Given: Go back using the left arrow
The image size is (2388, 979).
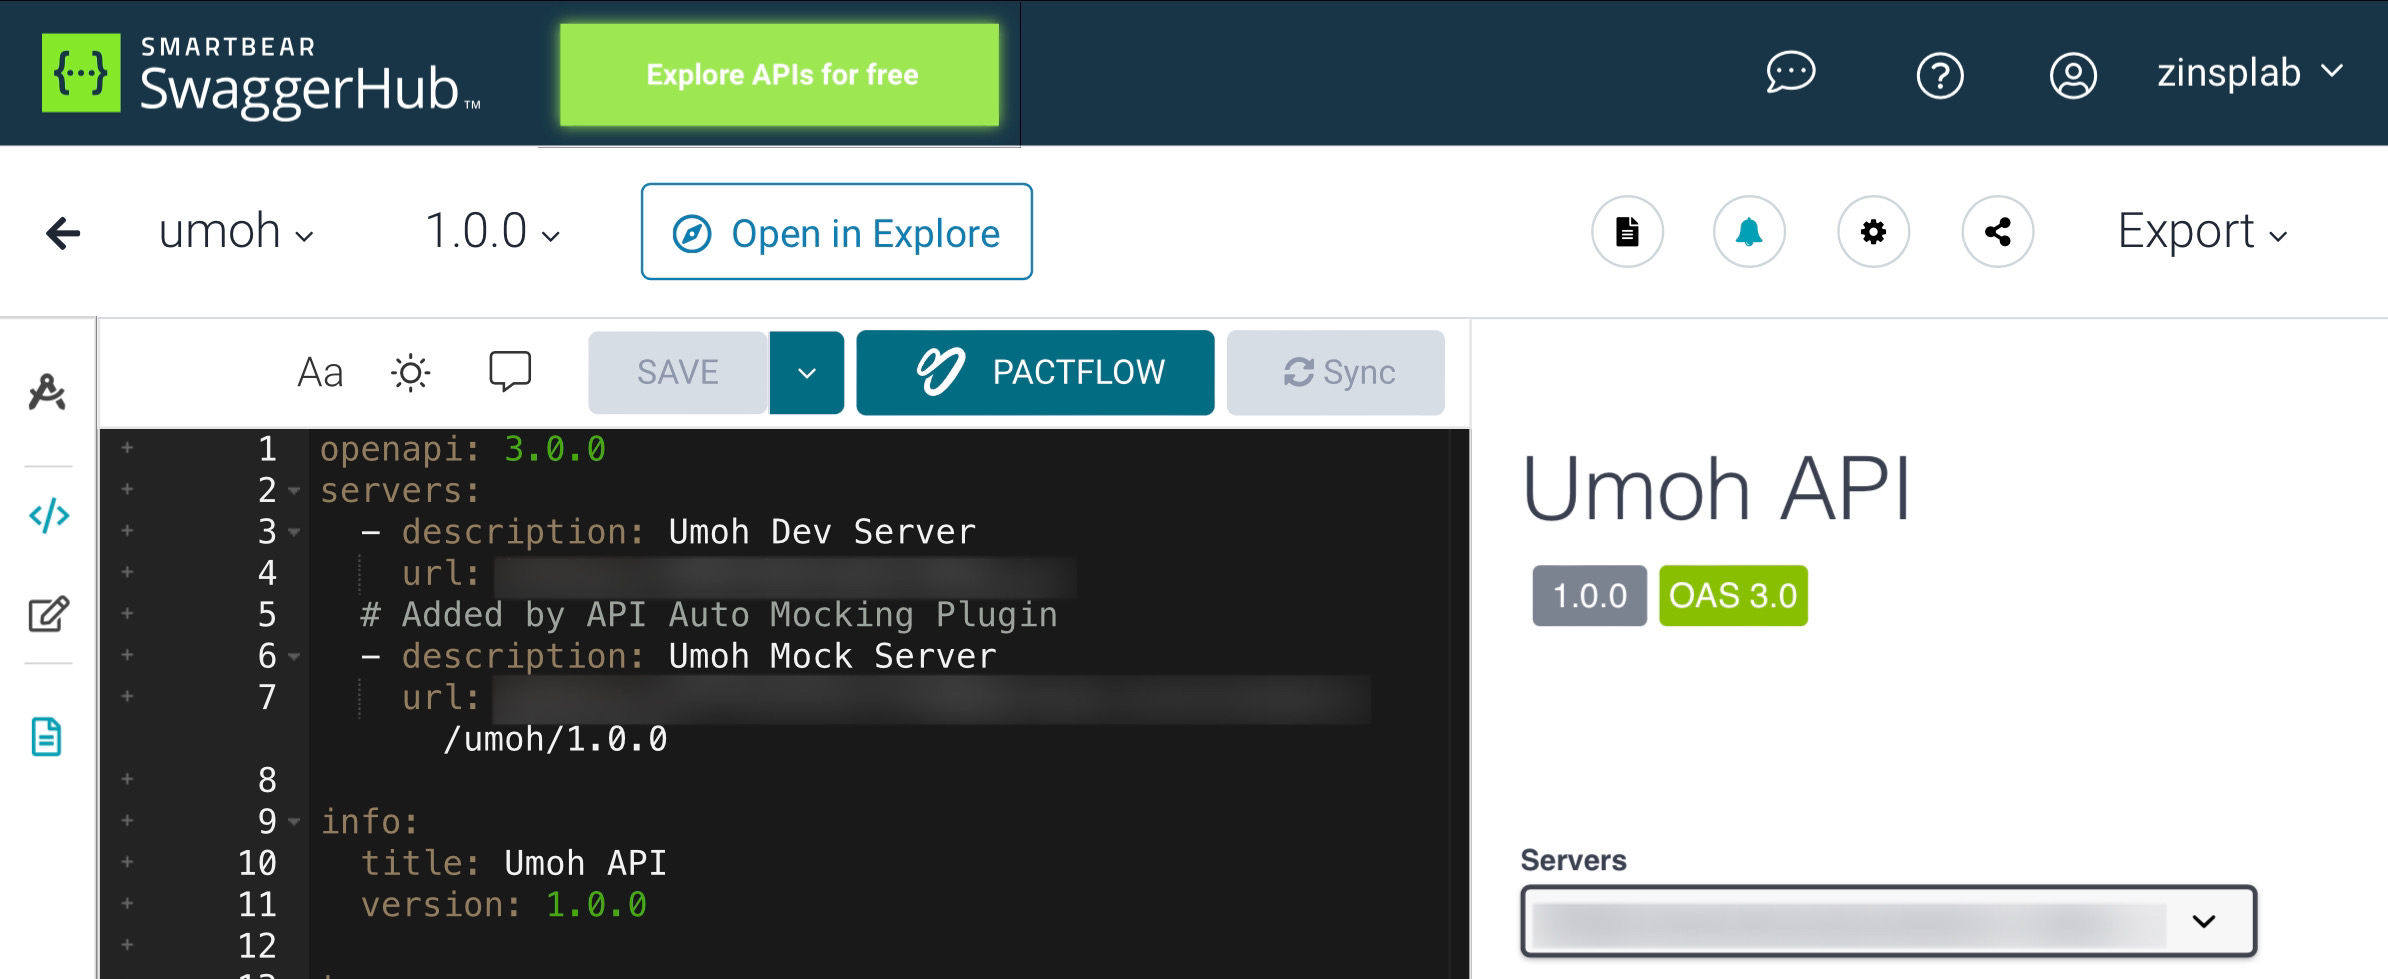Looking at the screenshot, I should click(63, 233).
